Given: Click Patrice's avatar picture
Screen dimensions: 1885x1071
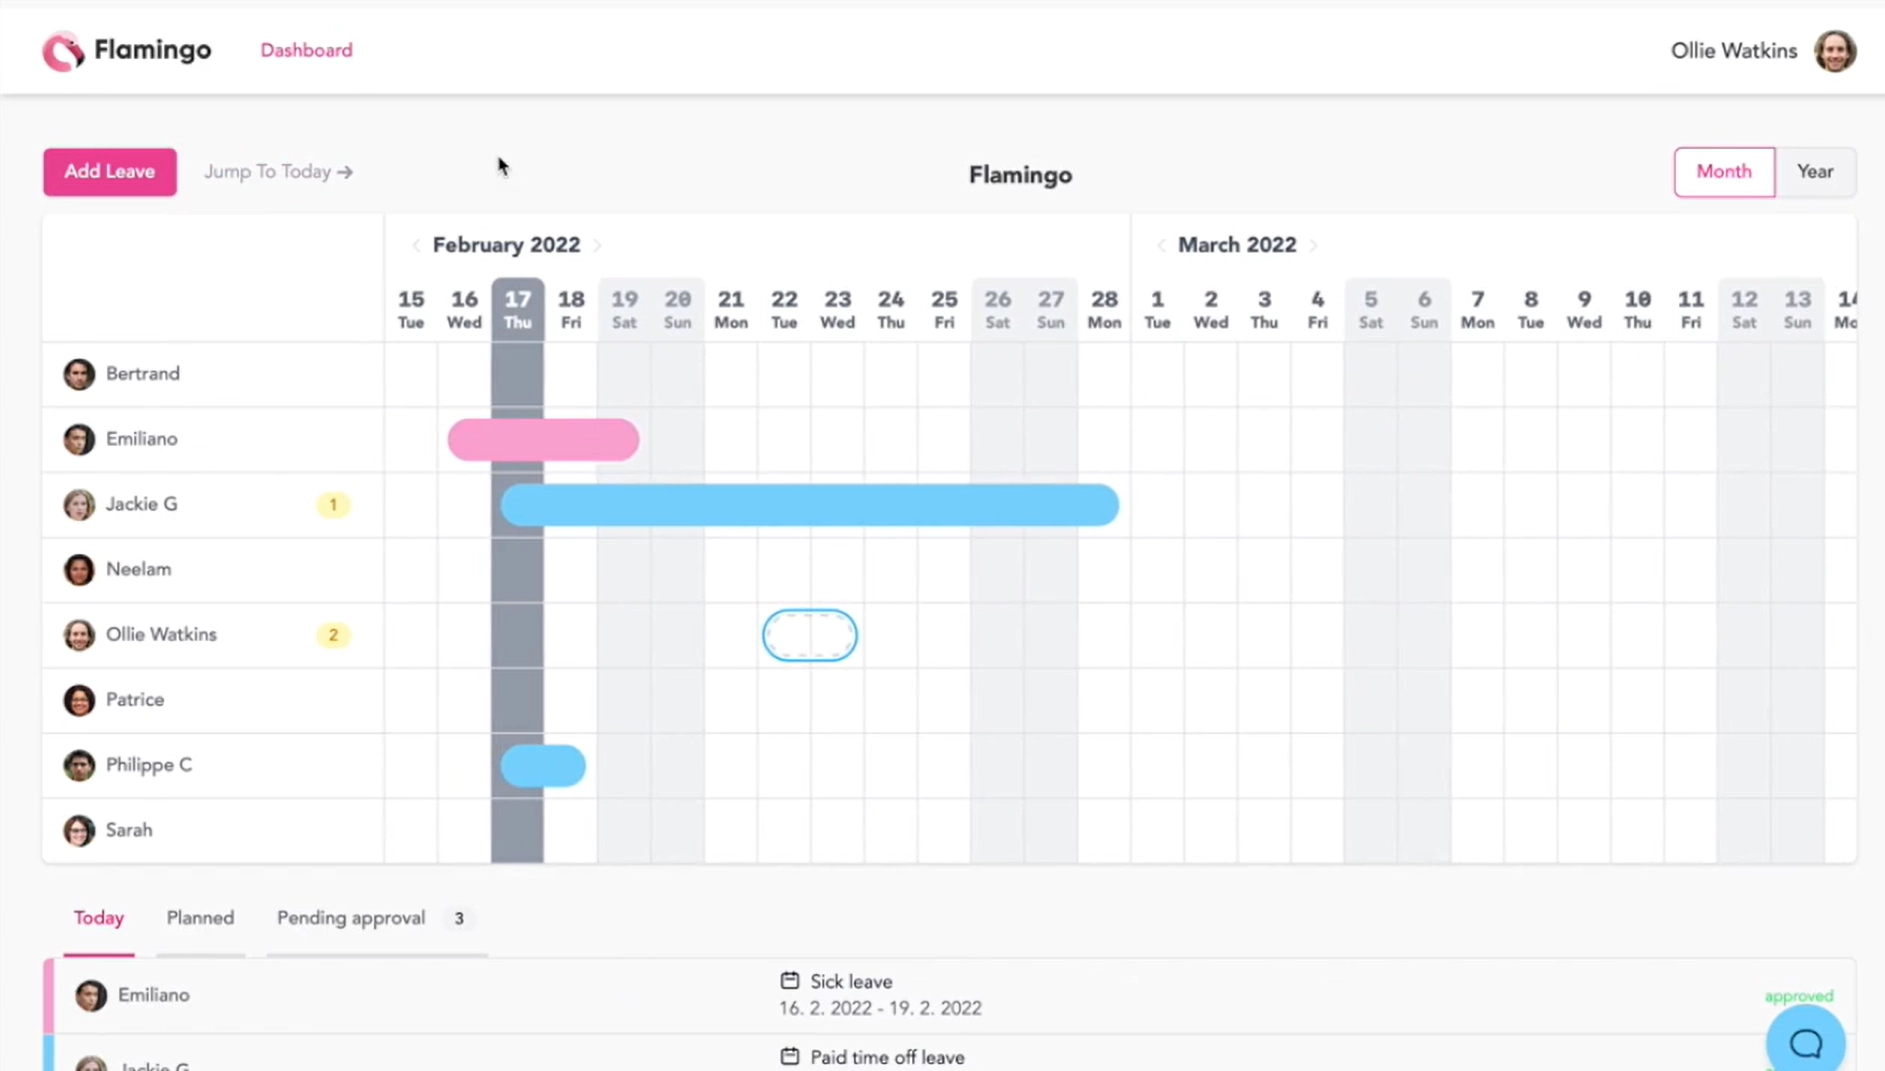Looking at the screenshot, I should (x=79, y=700).
